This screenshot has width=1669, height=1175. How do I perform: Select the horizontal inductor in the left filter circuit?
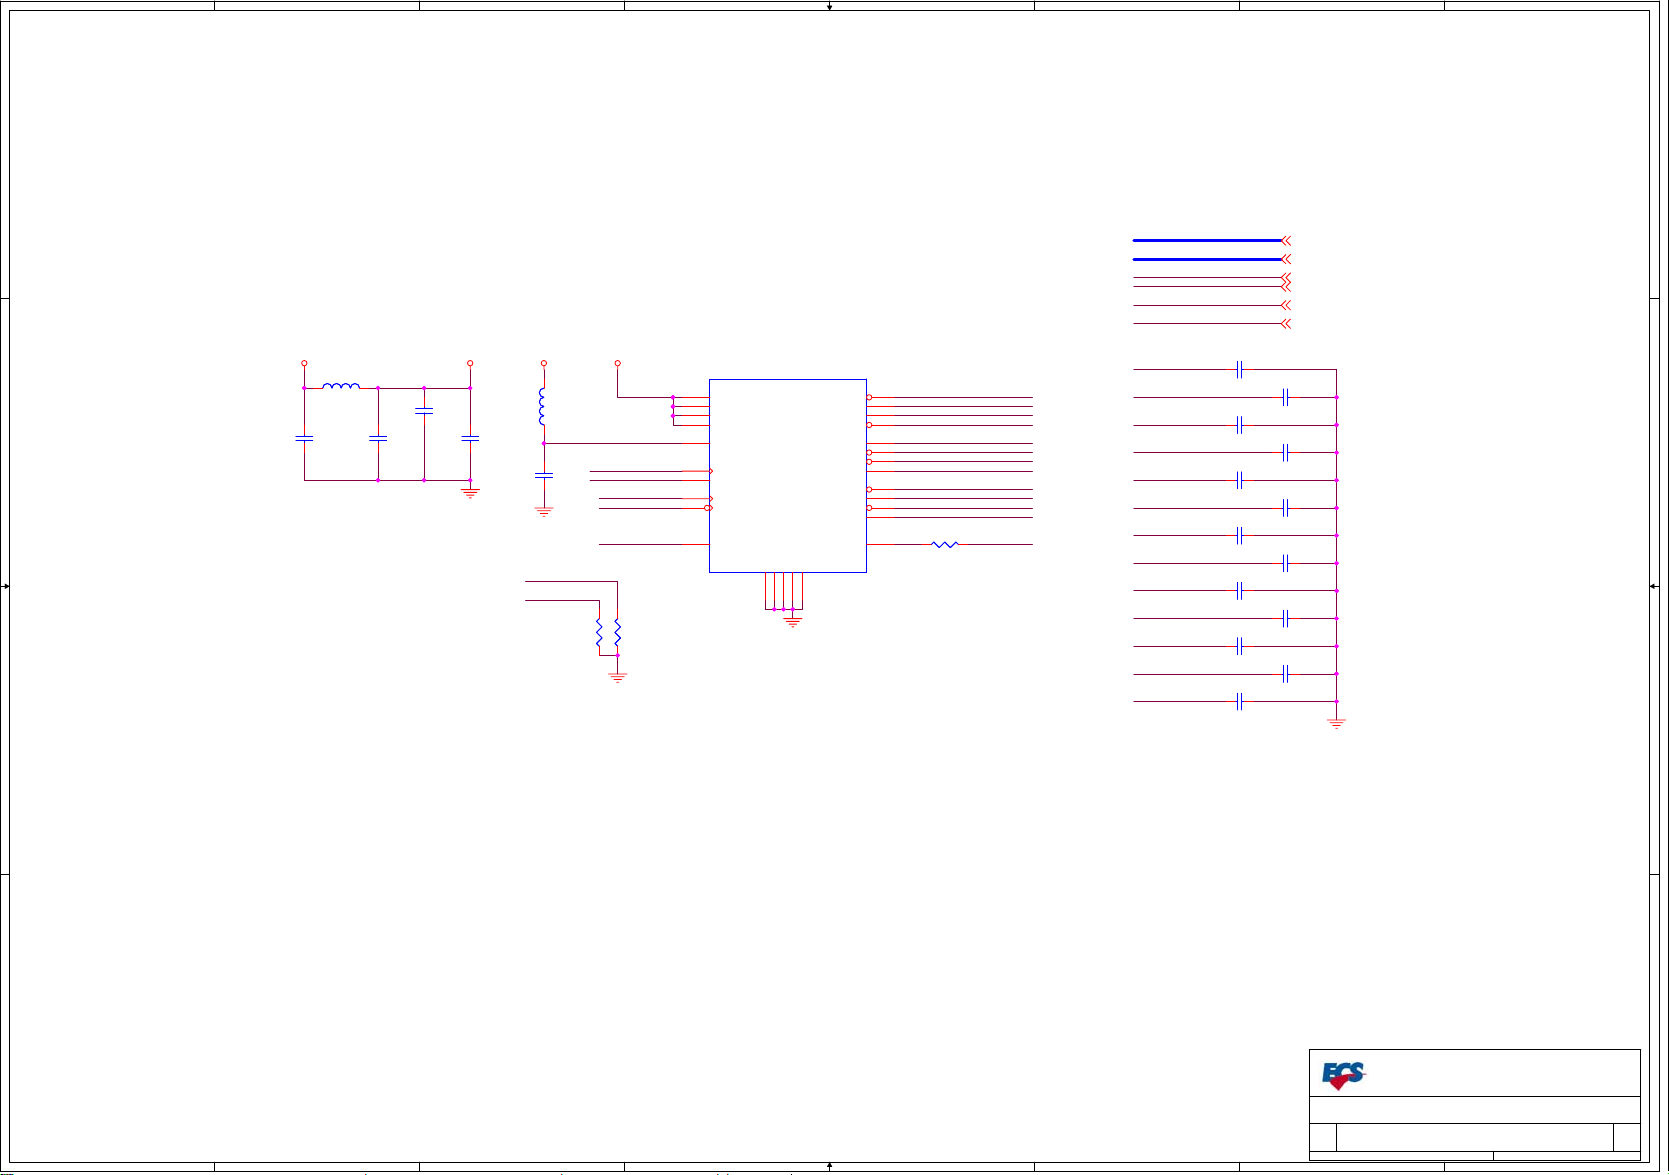point(341,385)
